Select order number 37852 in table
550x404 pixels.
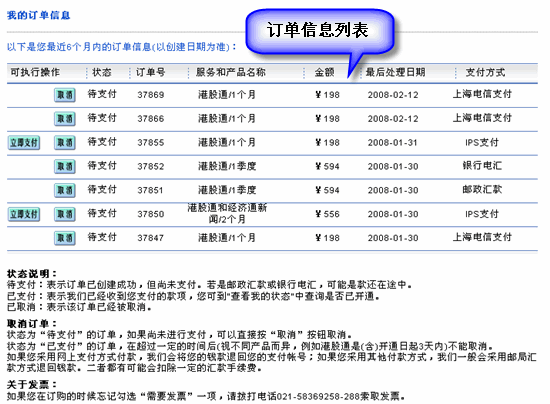(150, 167)
